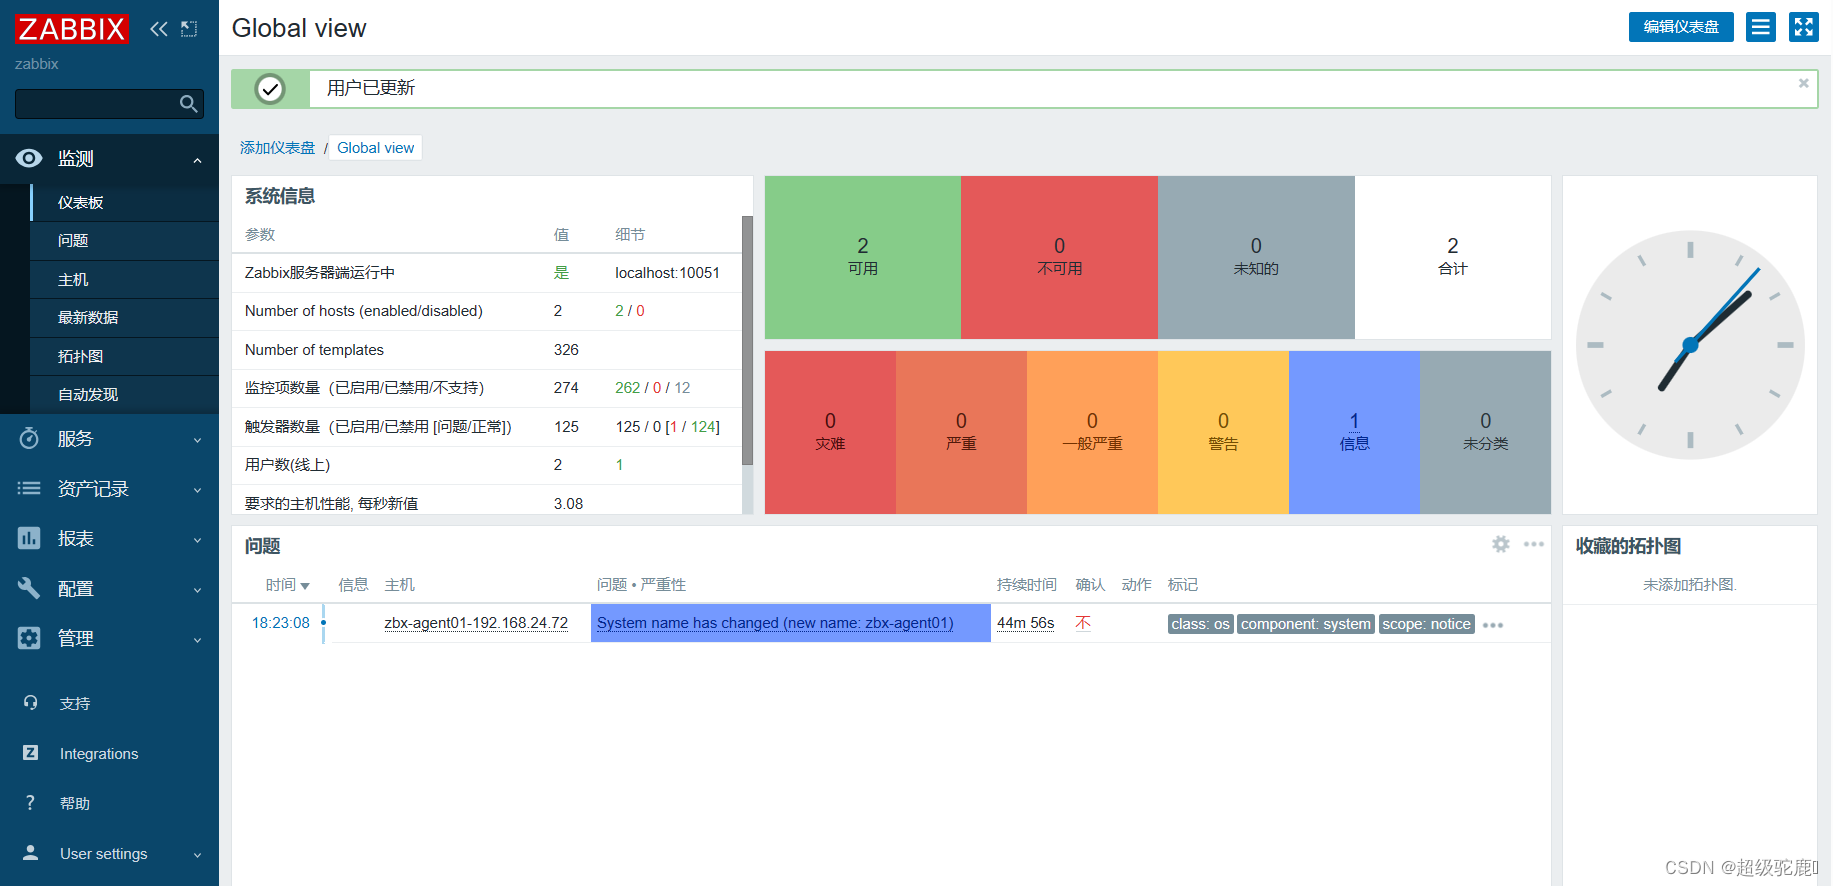Screen dimensions: 1833x886
Task: Select the grey 未知的 hosts tile
Action: pos(1256,257)
